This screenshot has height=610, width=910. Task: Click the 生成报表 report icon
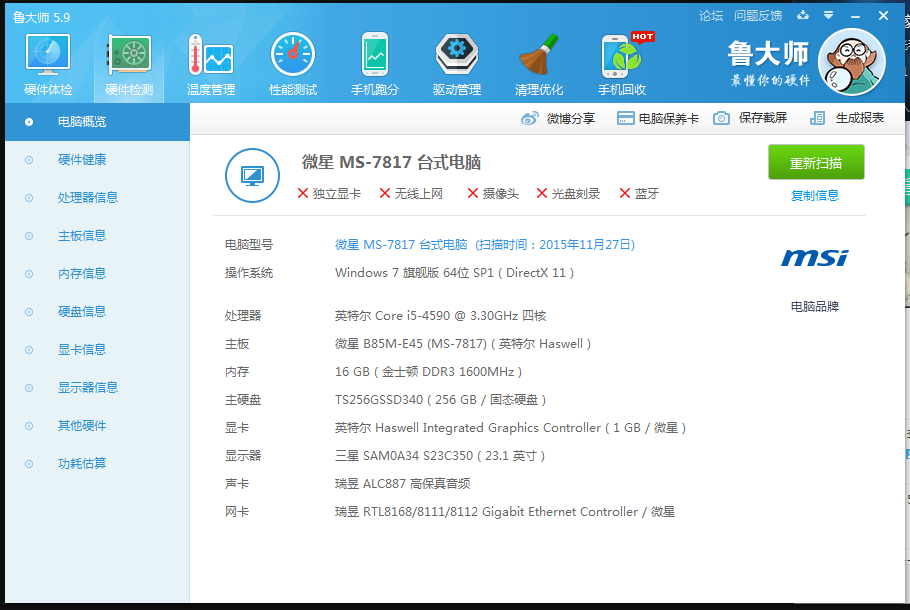pos(817,118)
